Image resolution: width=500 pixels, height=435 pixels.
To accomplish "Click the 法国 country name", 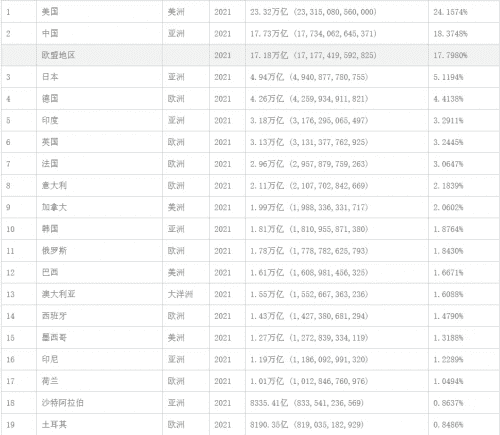I will [x=50, y=164].
